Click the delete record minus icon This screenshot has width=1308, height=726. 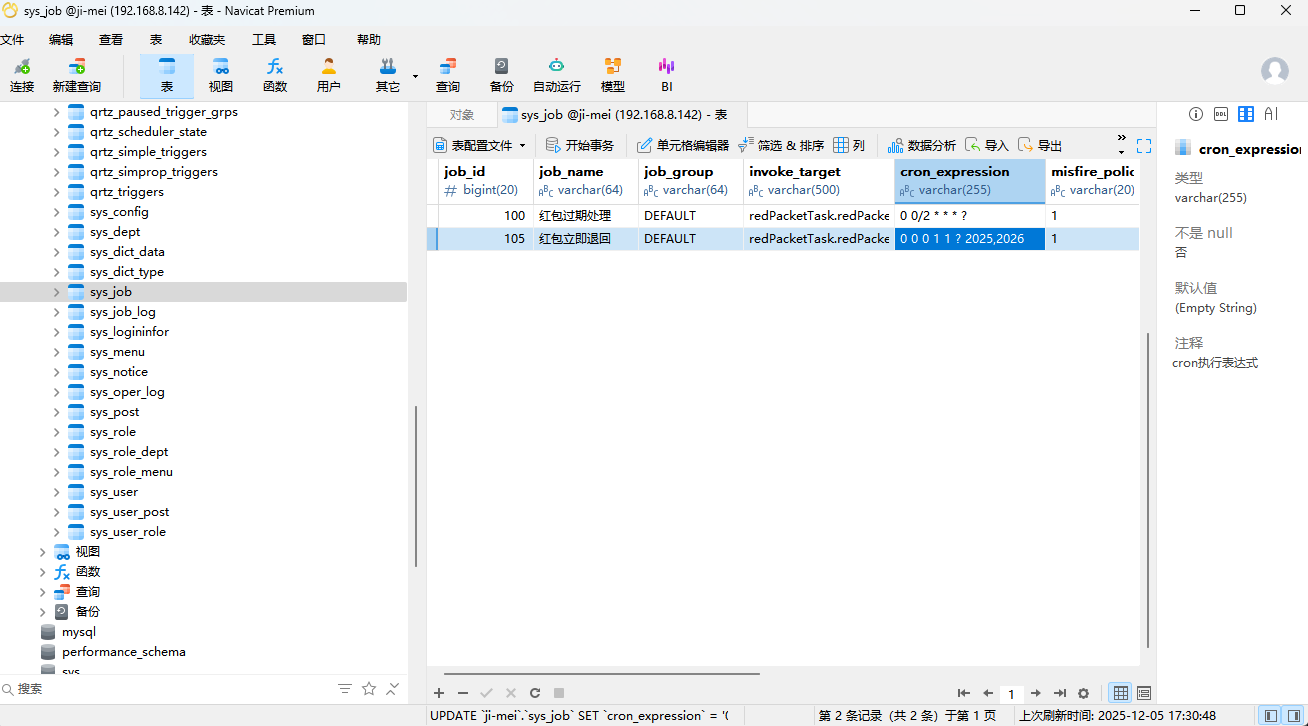pos(463,693)
